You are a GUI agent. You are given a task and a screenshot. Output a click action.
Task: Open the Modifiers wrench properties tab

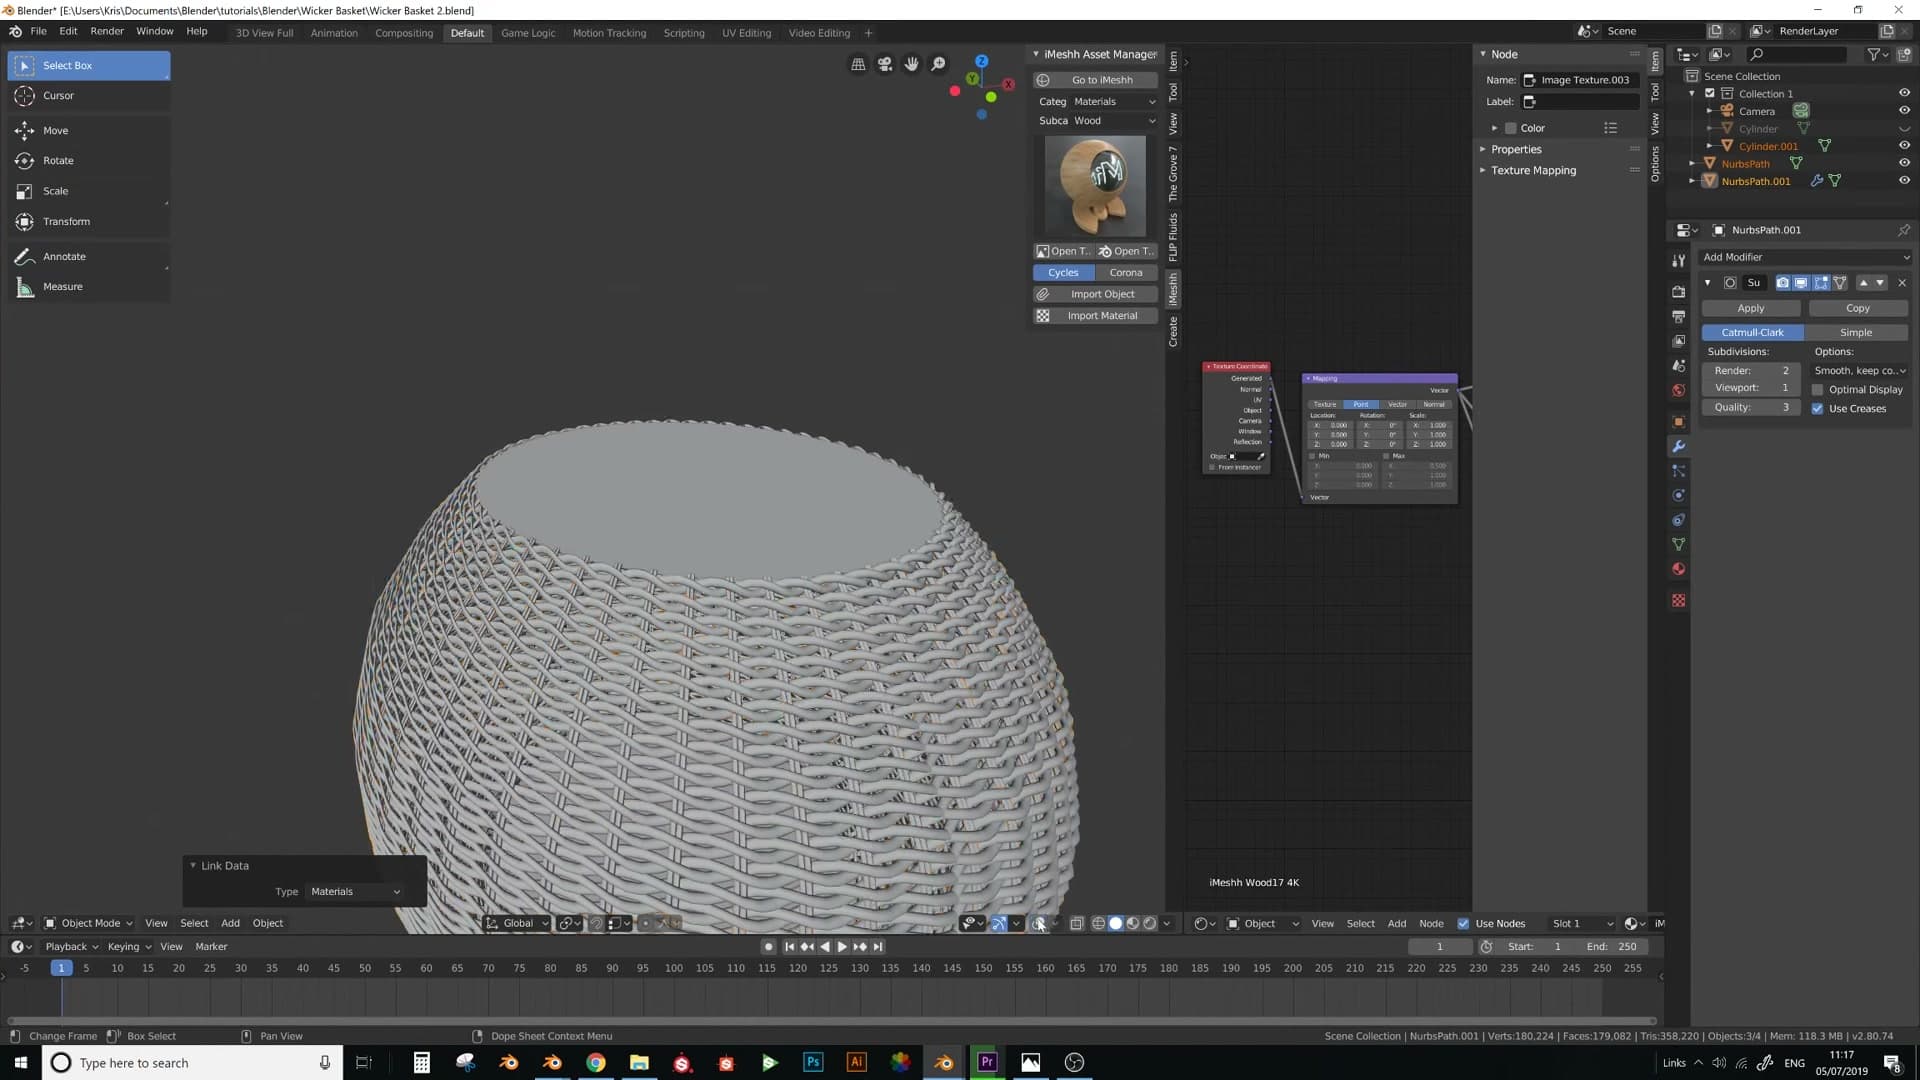(x=1679, y=446)
